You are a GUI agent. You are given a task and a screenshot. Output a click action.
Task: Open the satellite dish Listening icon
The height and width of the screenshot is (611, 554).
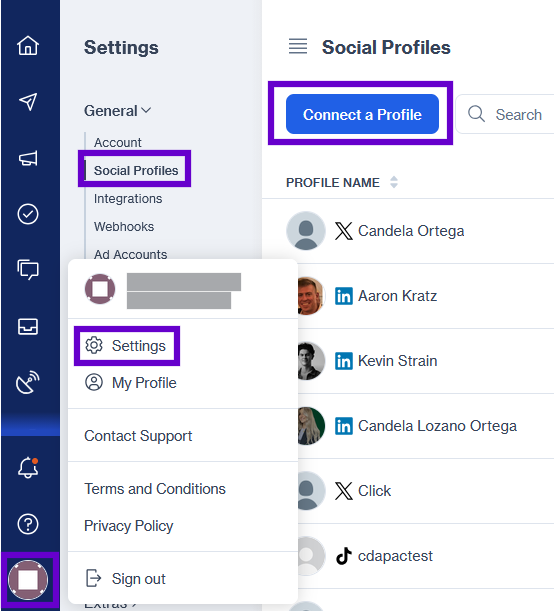pyautogui.click(x=28, y=382)
